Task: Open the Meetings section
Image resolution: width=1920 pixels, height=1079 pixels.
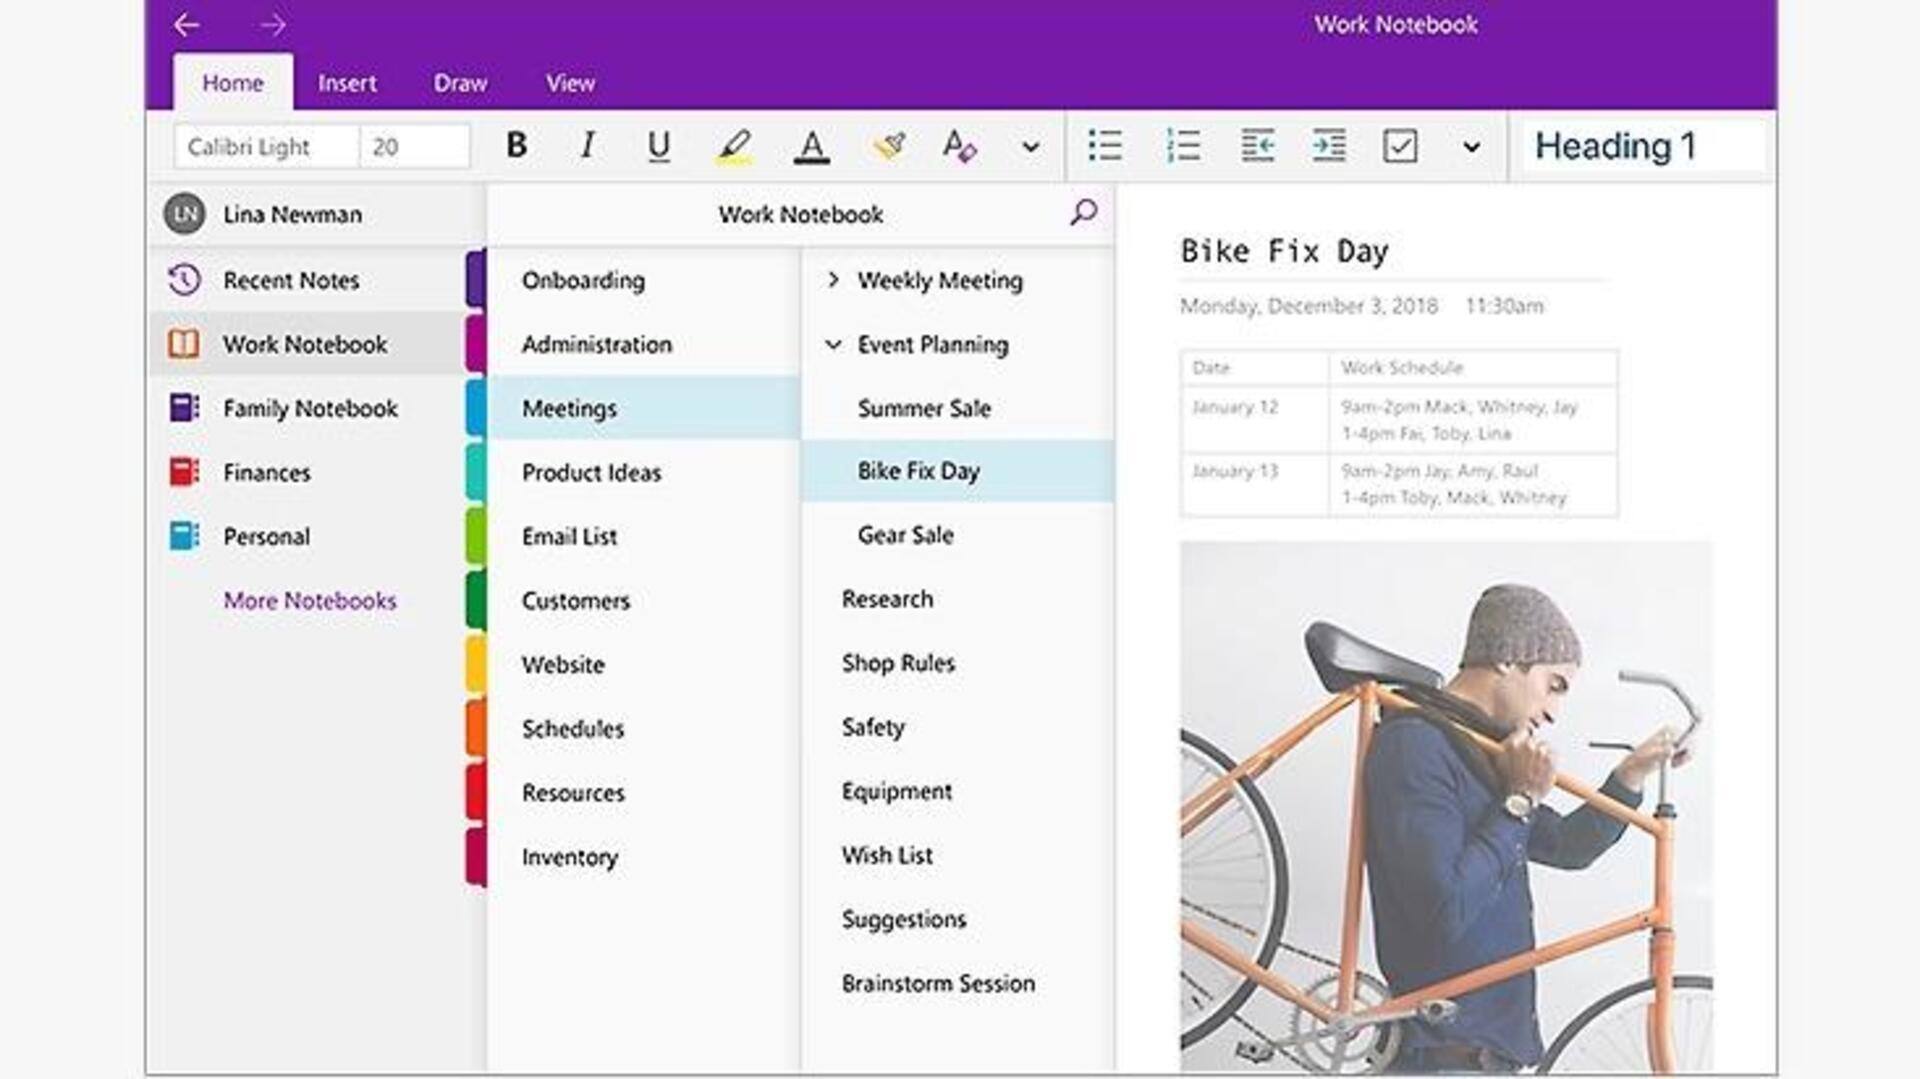Action: [x=644, y=408]
